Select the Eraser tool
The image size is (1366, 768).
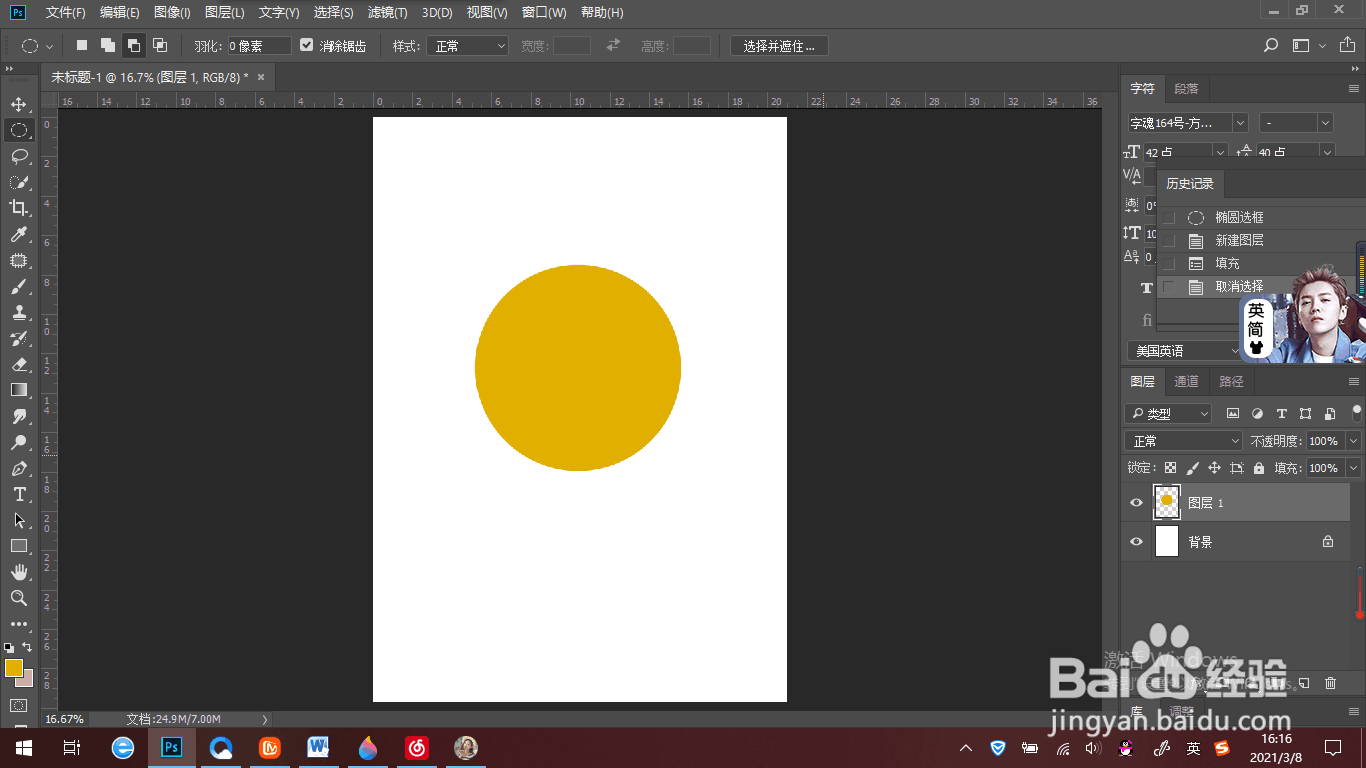pos(19,364)
